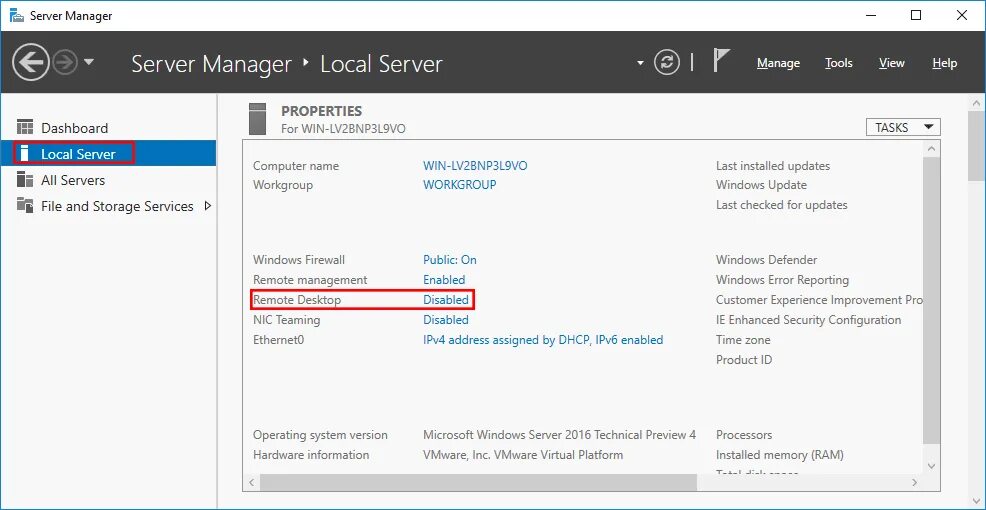This screenshot has width=986, height=510.
Task: Click the Remote Desktop Disabled link
Action: point(446,300)
